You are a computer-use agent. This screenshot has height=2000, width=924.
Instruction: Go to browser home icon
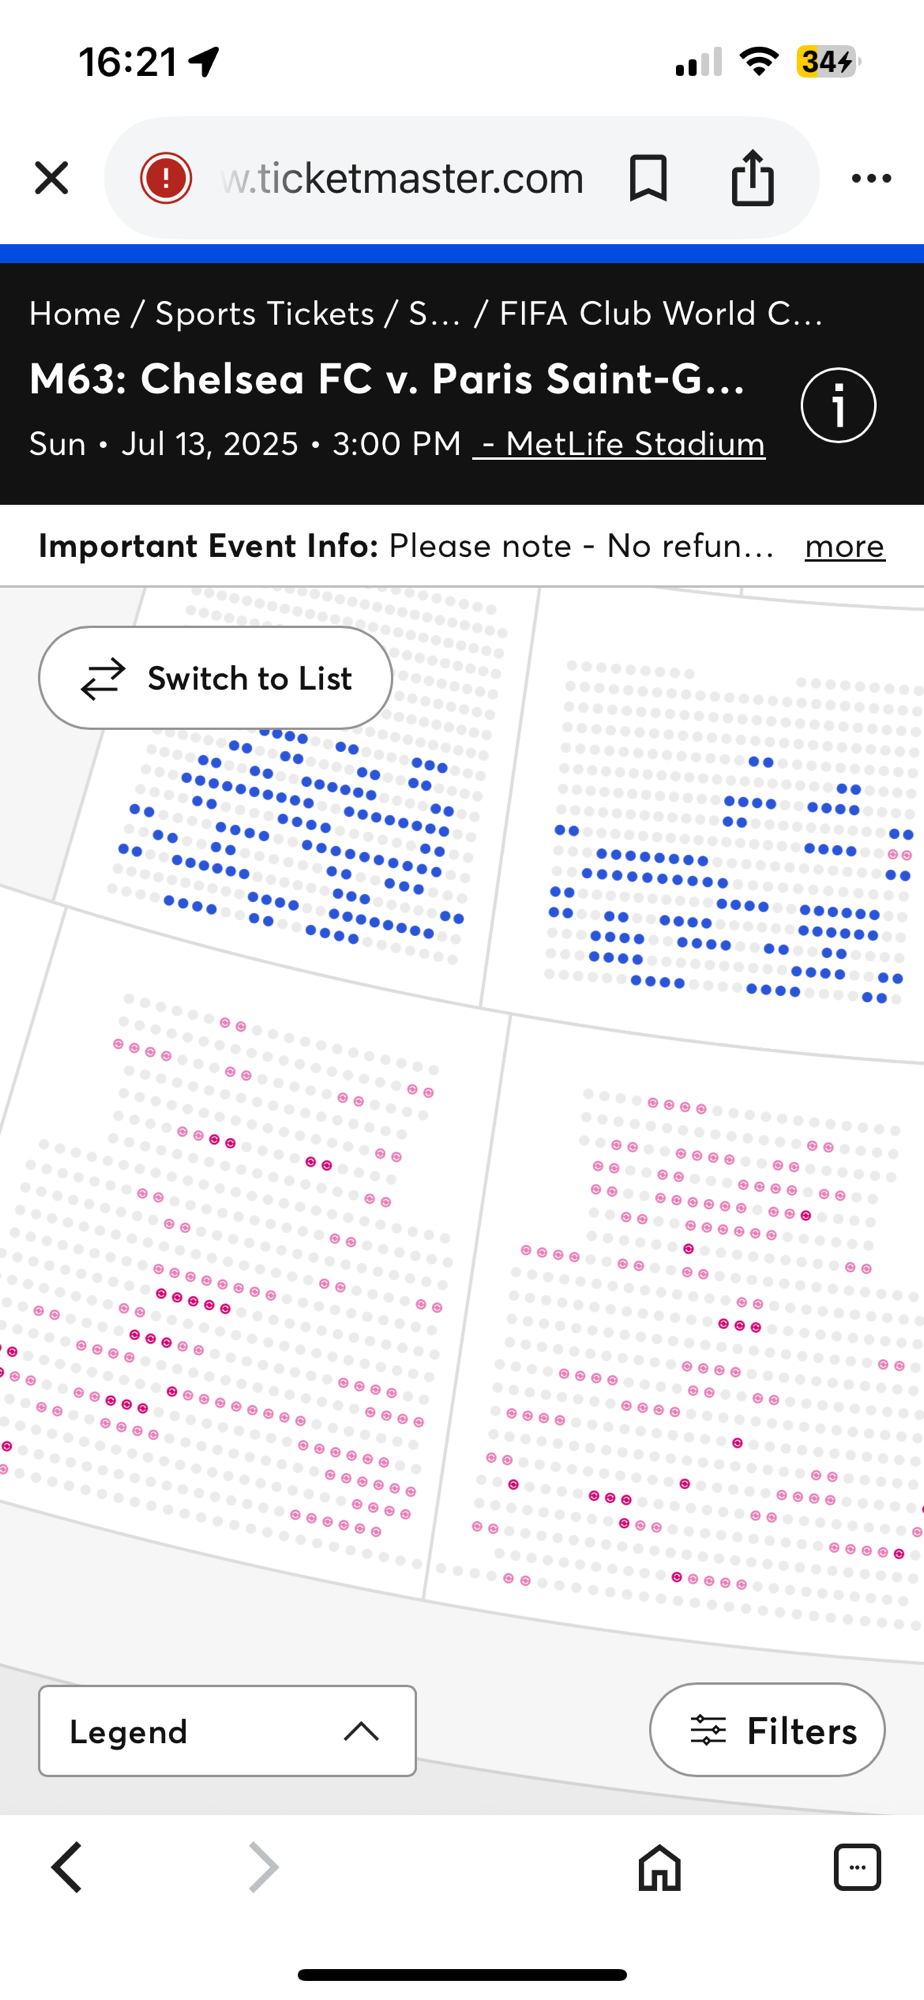(x=659, y=1867)
